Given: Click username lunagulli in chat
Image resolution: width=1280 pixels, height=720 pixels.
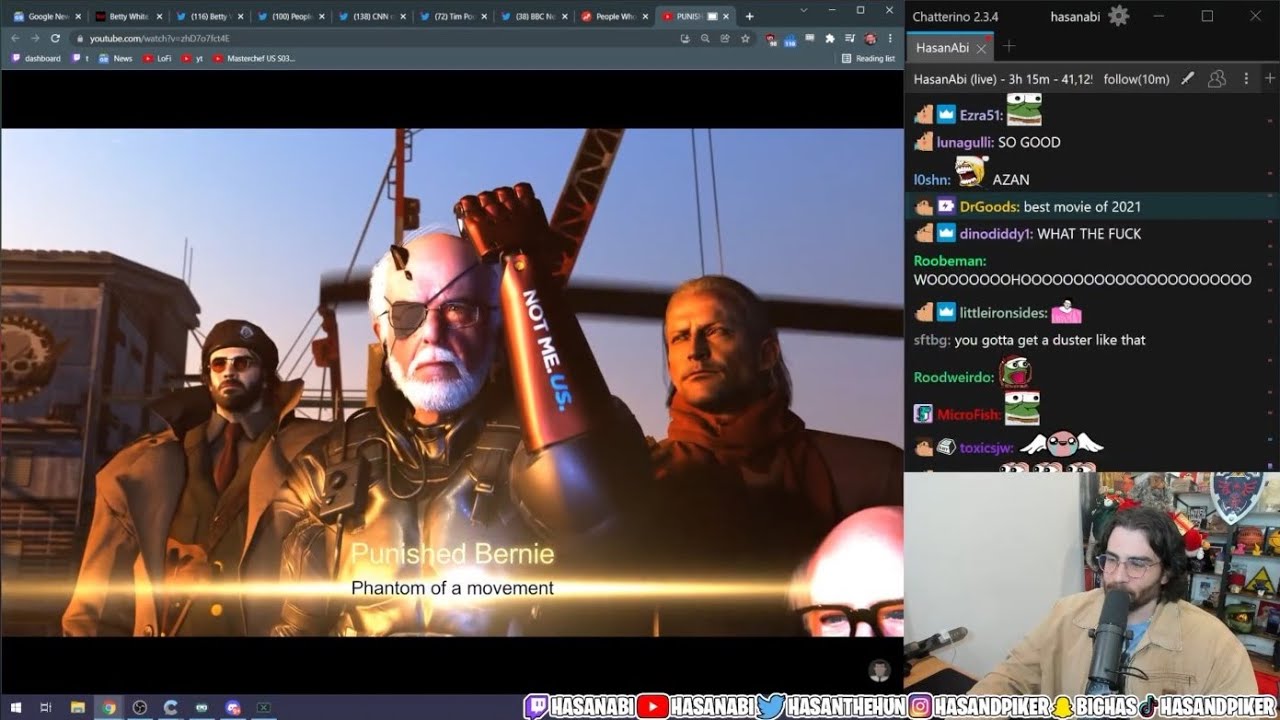Looking at the screenshot, I should [965, 143].
